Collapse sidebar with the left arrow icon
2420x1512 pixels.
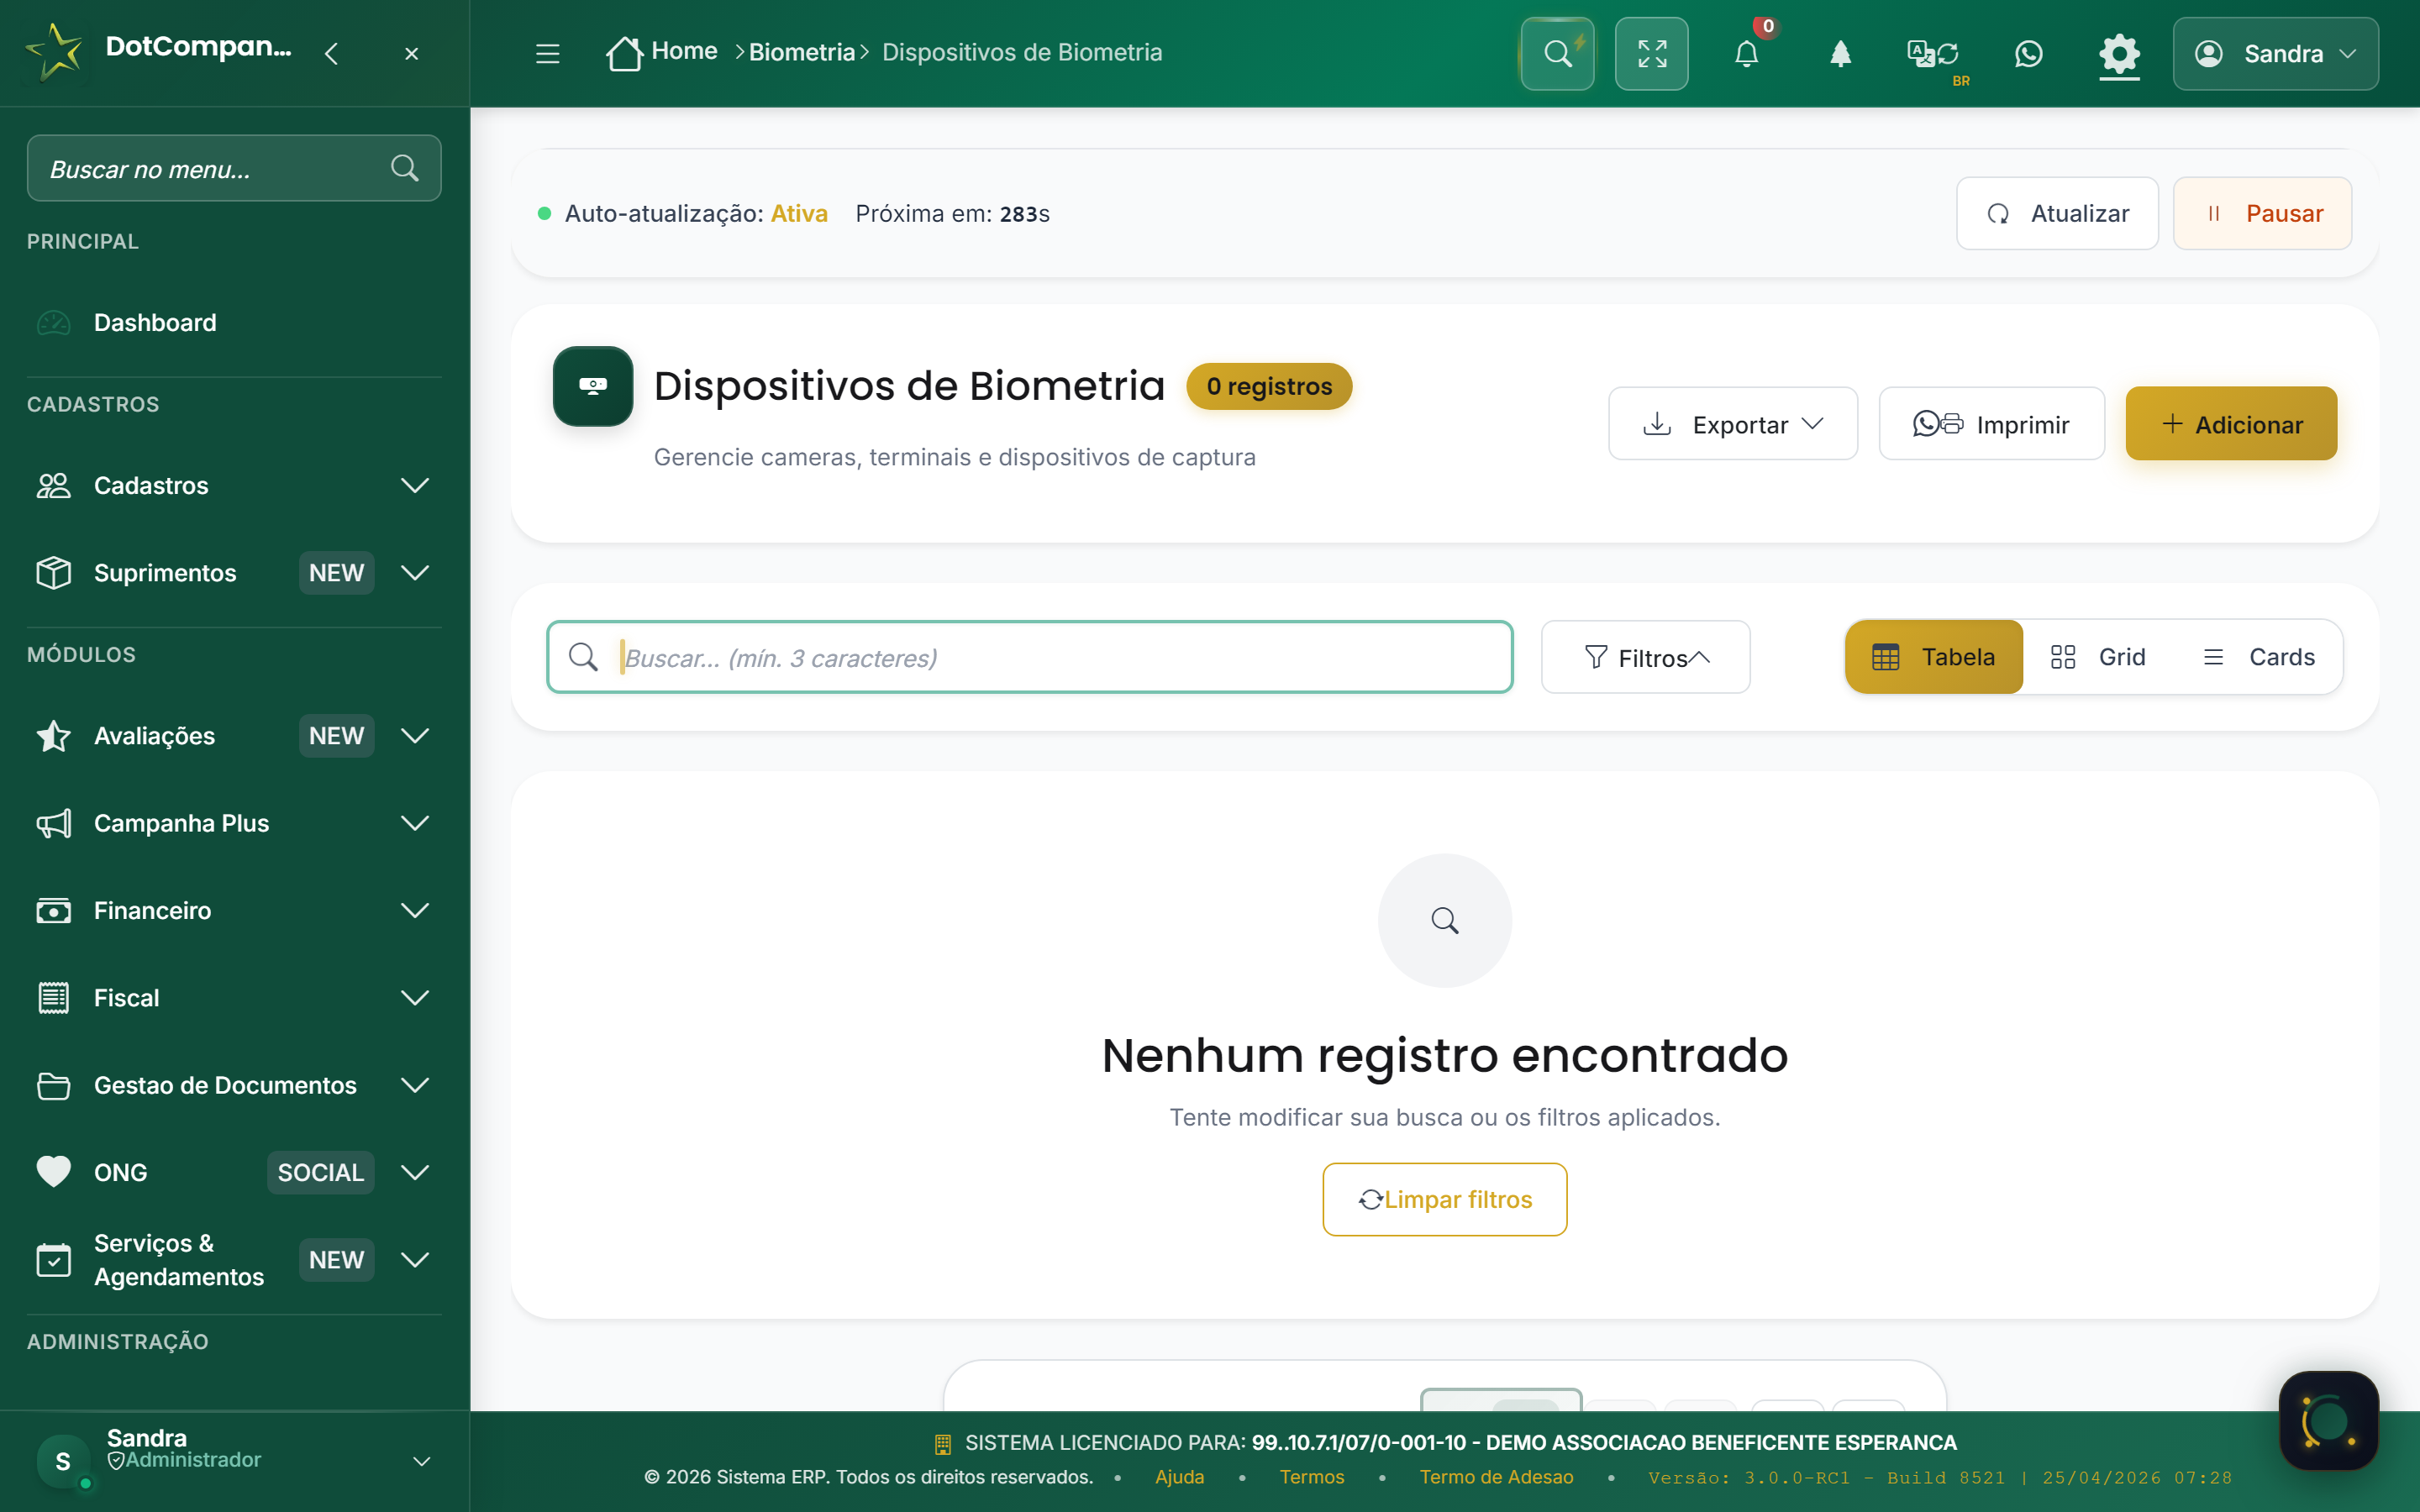pyautogui.click(x=332, y=53)
